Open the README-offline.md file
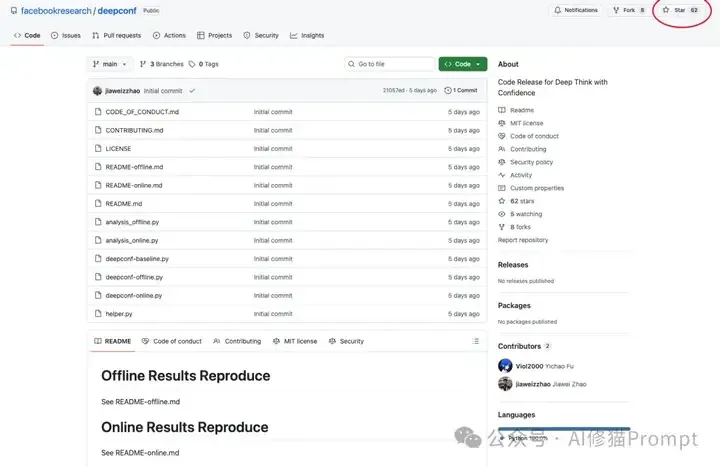This screenshot has width=720, height=467. click(x=135, y=167)
